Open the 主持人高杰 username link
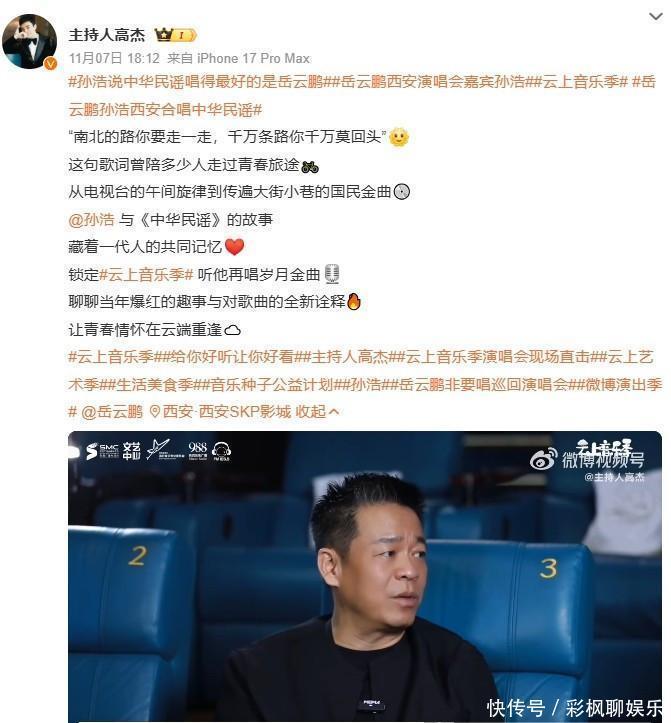This screenshot has width=671, height=723. coord(107,35)
